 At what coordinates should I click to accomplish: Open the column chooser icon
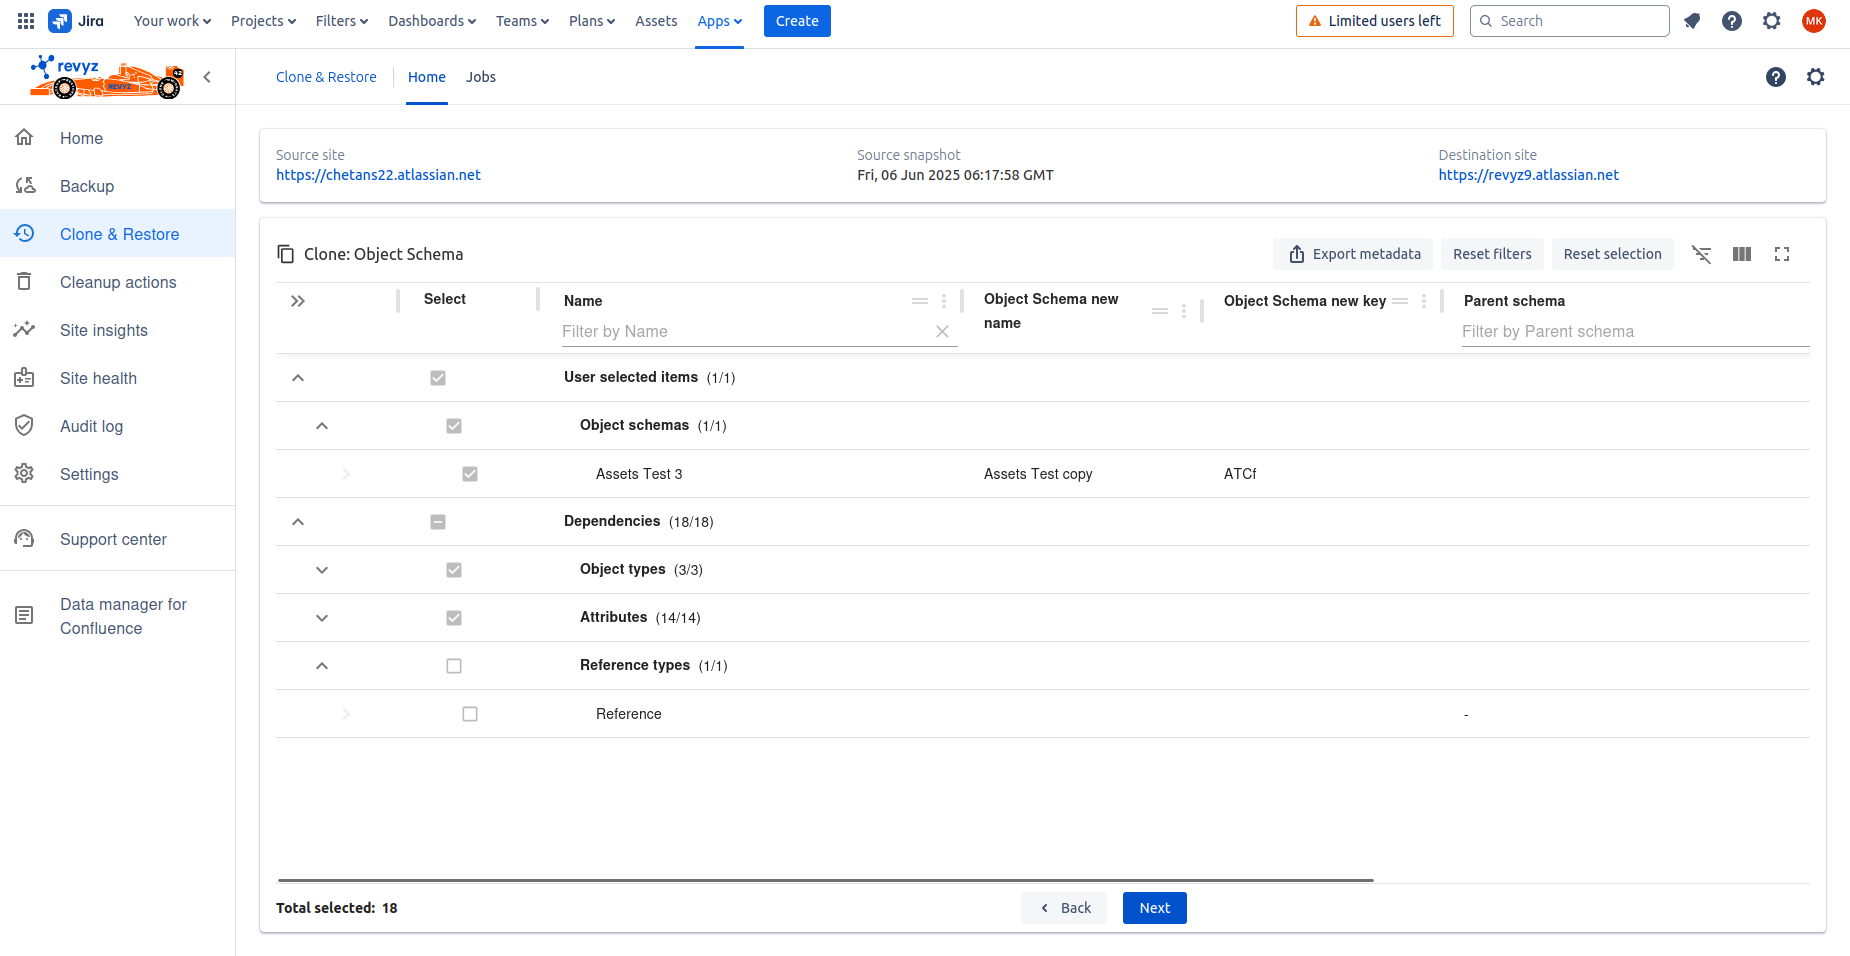[x=1741, y=254]
